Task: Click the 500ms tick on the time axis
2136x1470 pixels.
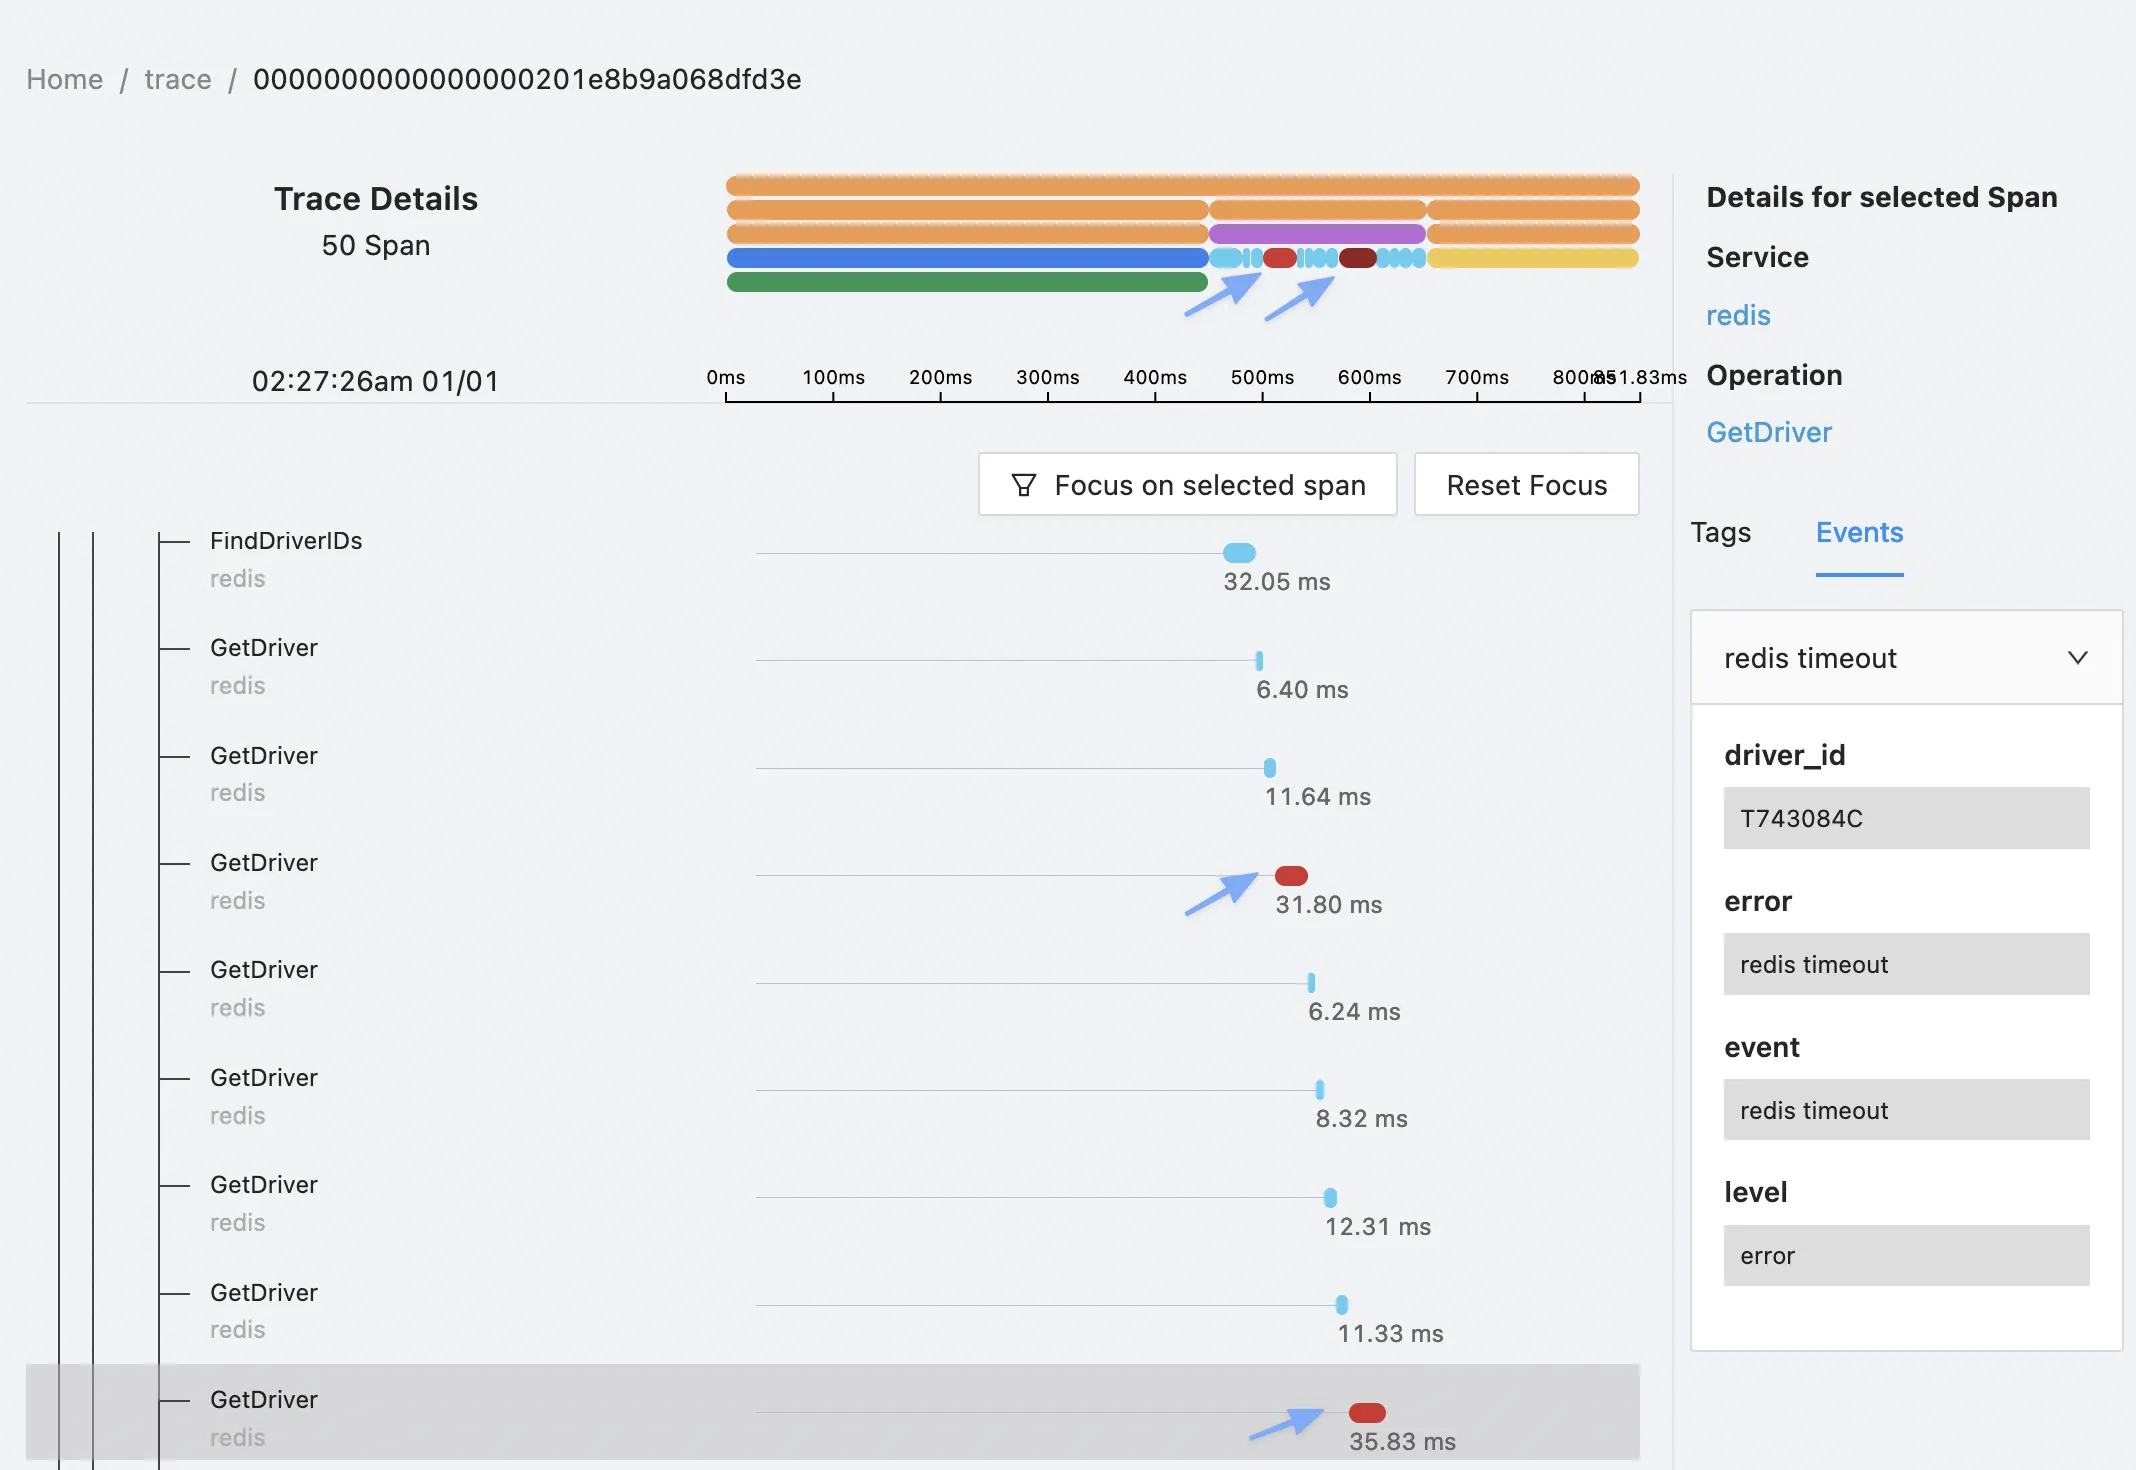Action: click(x=1262, y=378)
